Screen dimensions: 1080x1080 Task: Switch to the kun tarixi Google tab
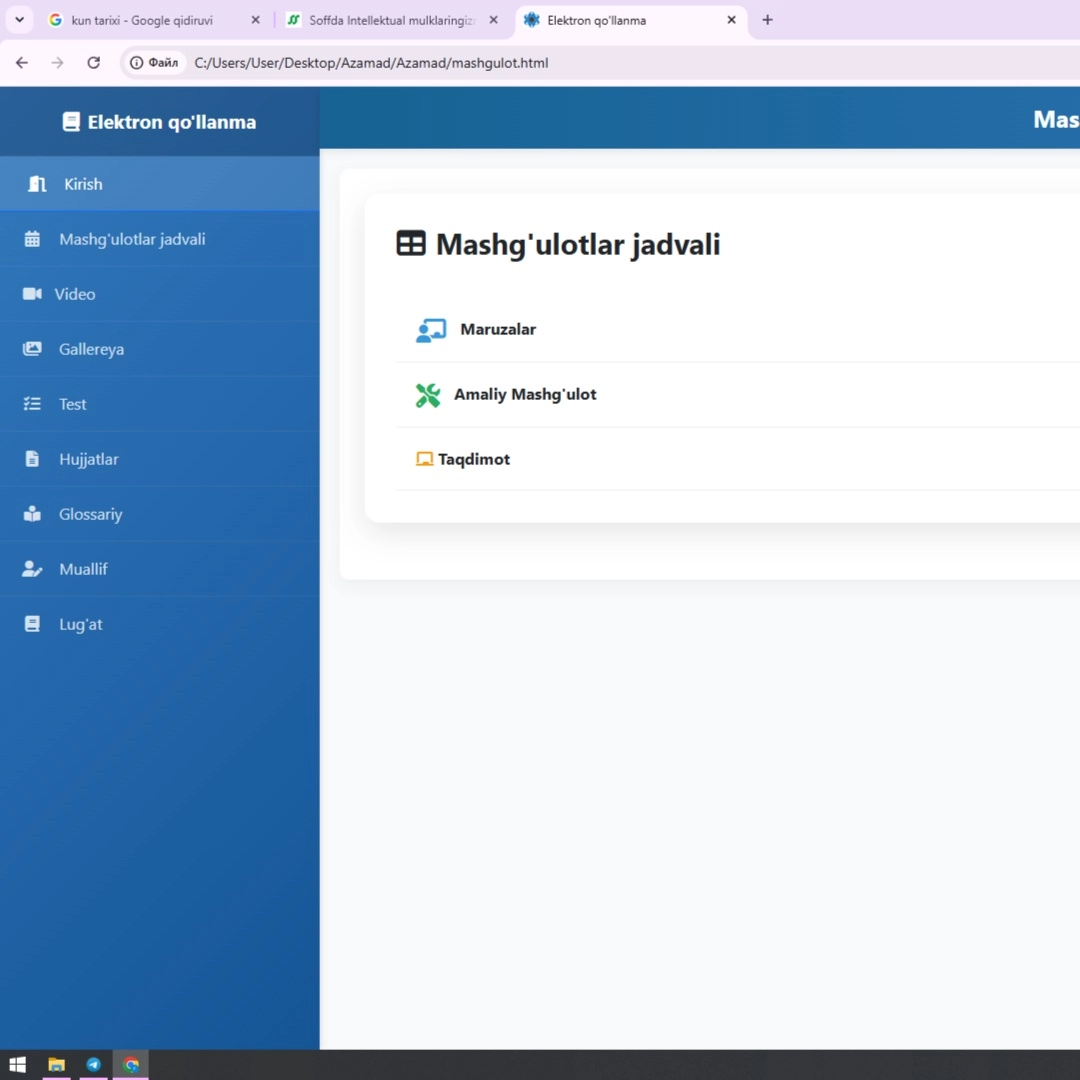point(142,20)
